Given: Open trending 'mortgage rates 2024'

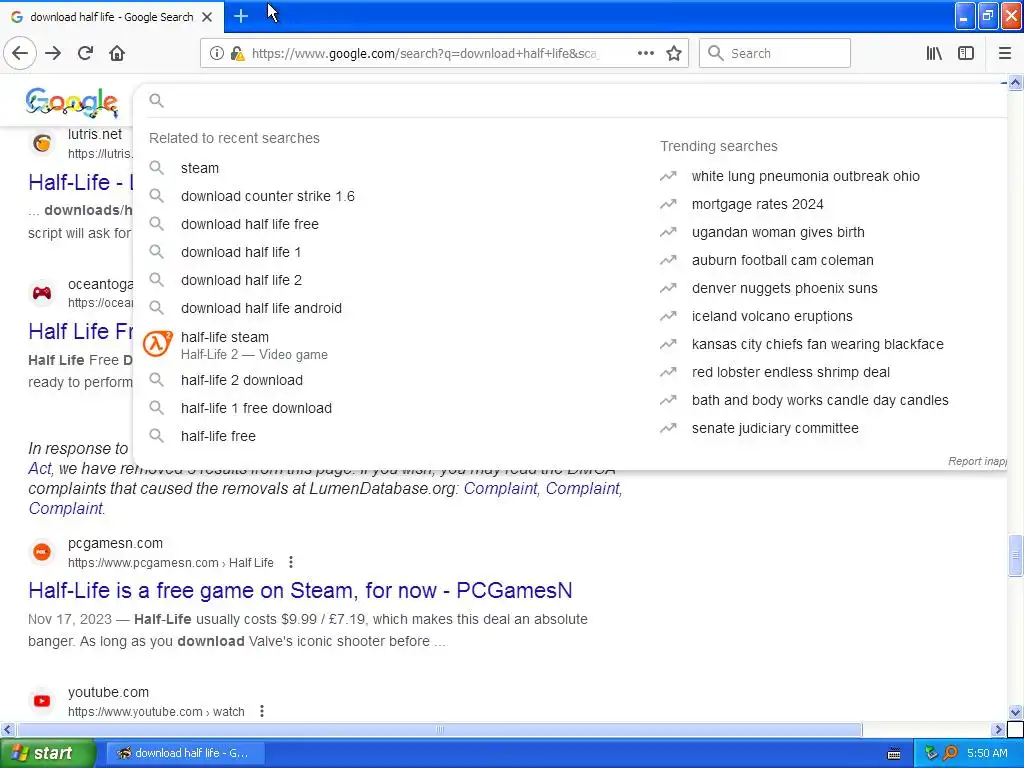Looking at the screenshot, I should [x=758, y=204].
